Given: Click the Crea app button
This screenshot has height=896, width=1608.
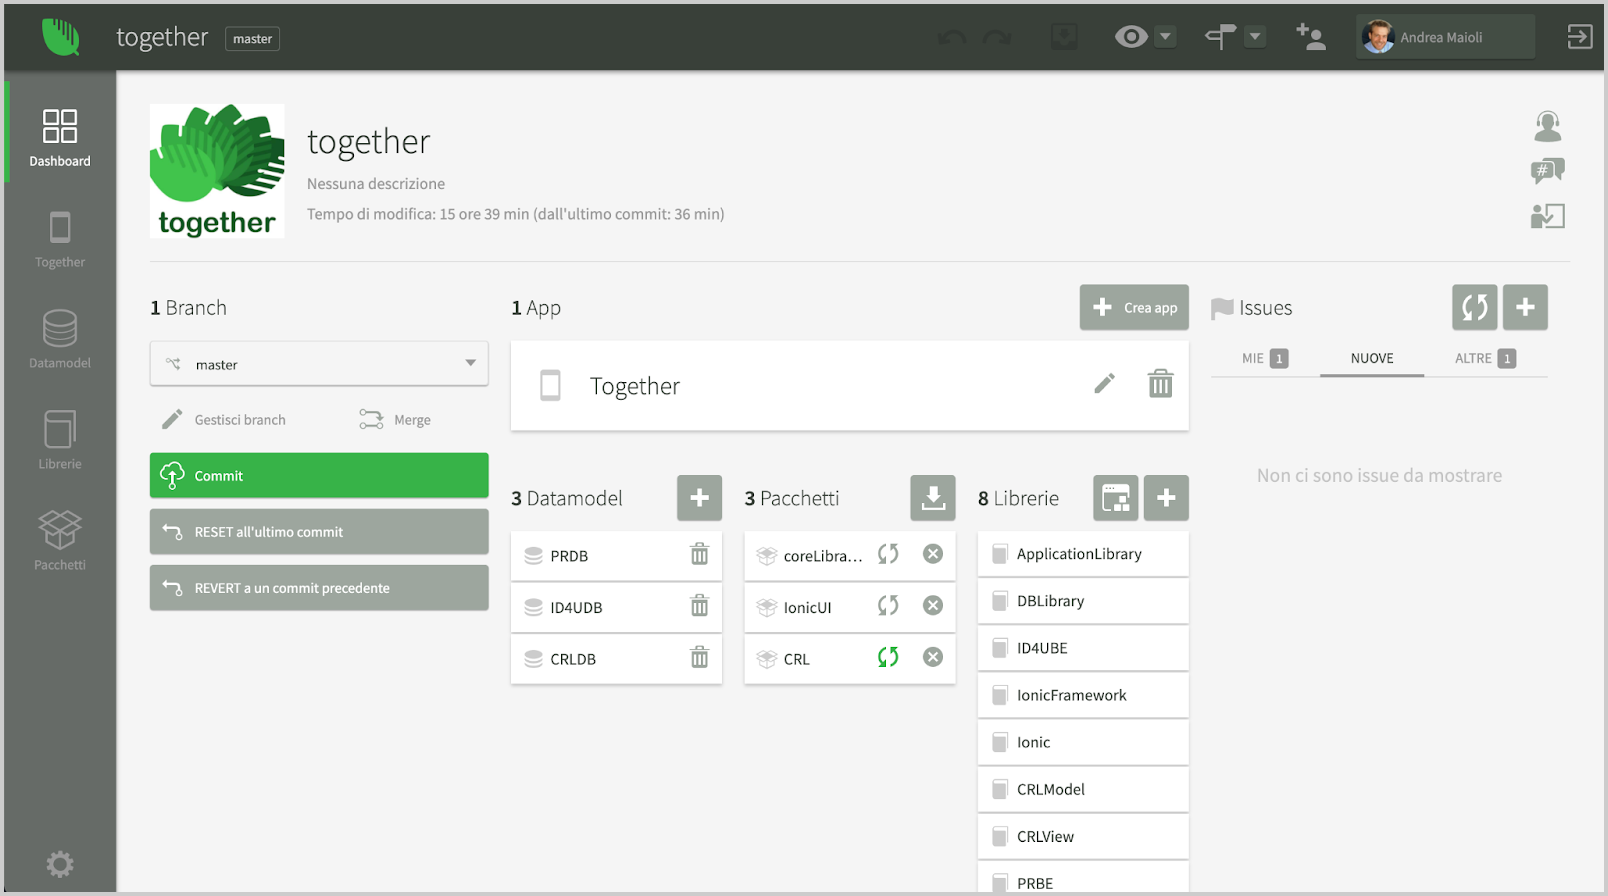Looking at the screenshot, I should click(1134, 308).
